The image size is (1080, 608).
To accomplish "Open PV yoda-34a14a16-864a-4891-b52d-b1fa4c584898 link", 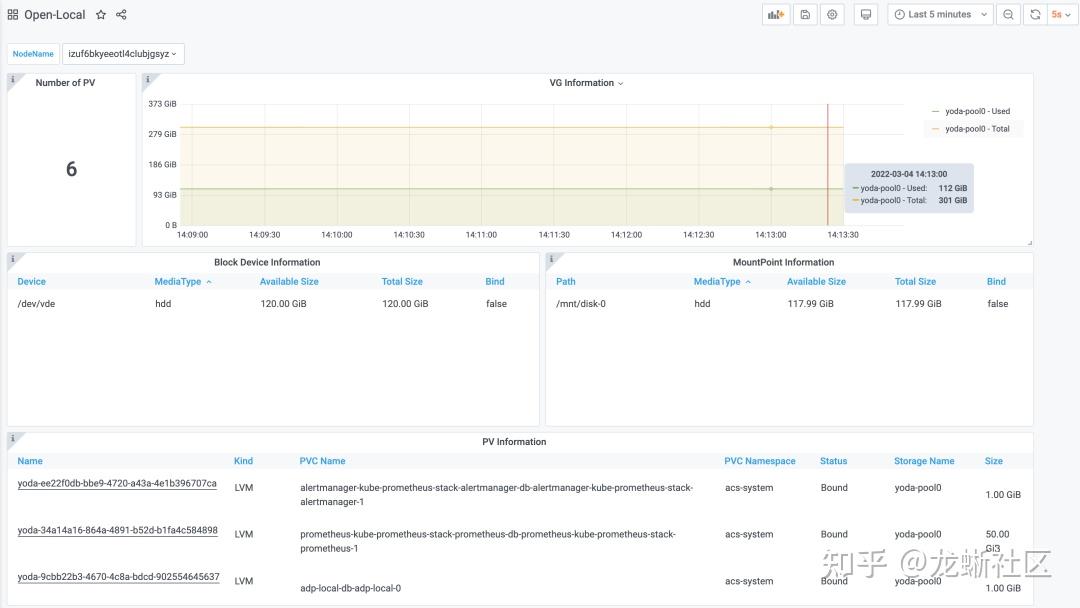I will coord(118,530).
